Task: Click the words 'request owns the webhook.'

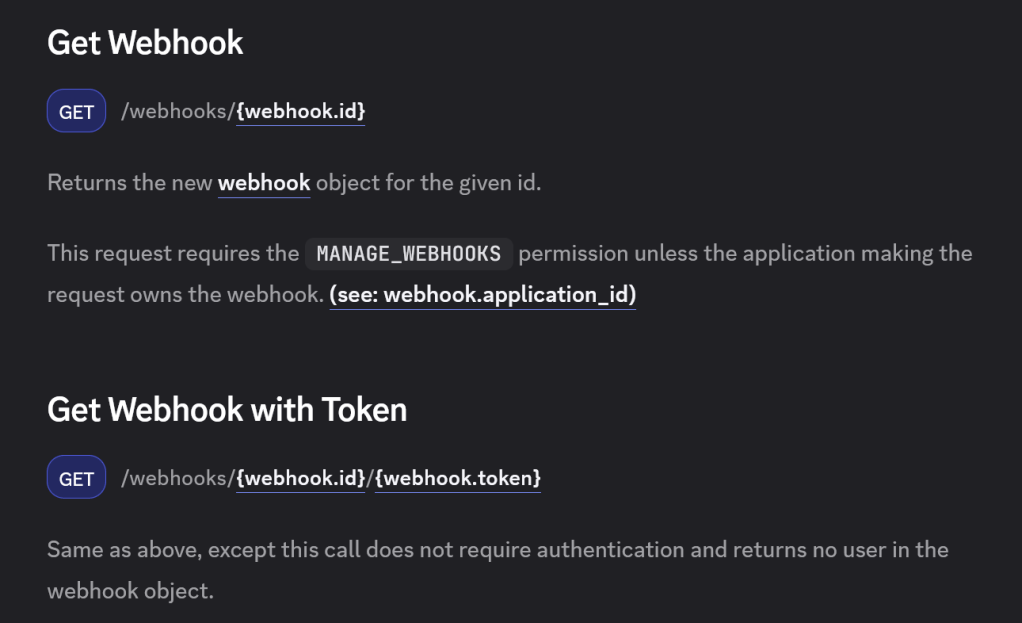Action: click(x=185, y=295)
